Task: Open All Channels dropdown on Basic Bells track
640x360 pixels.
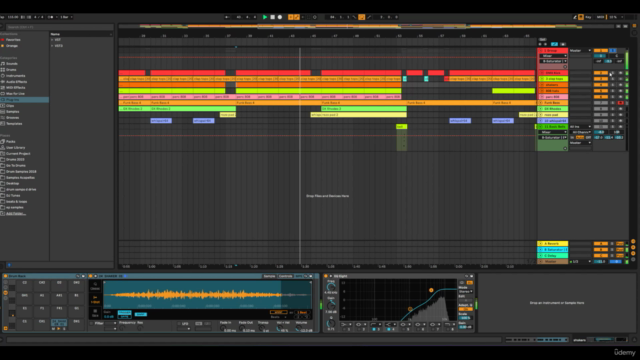Action: tap(580, 132)
